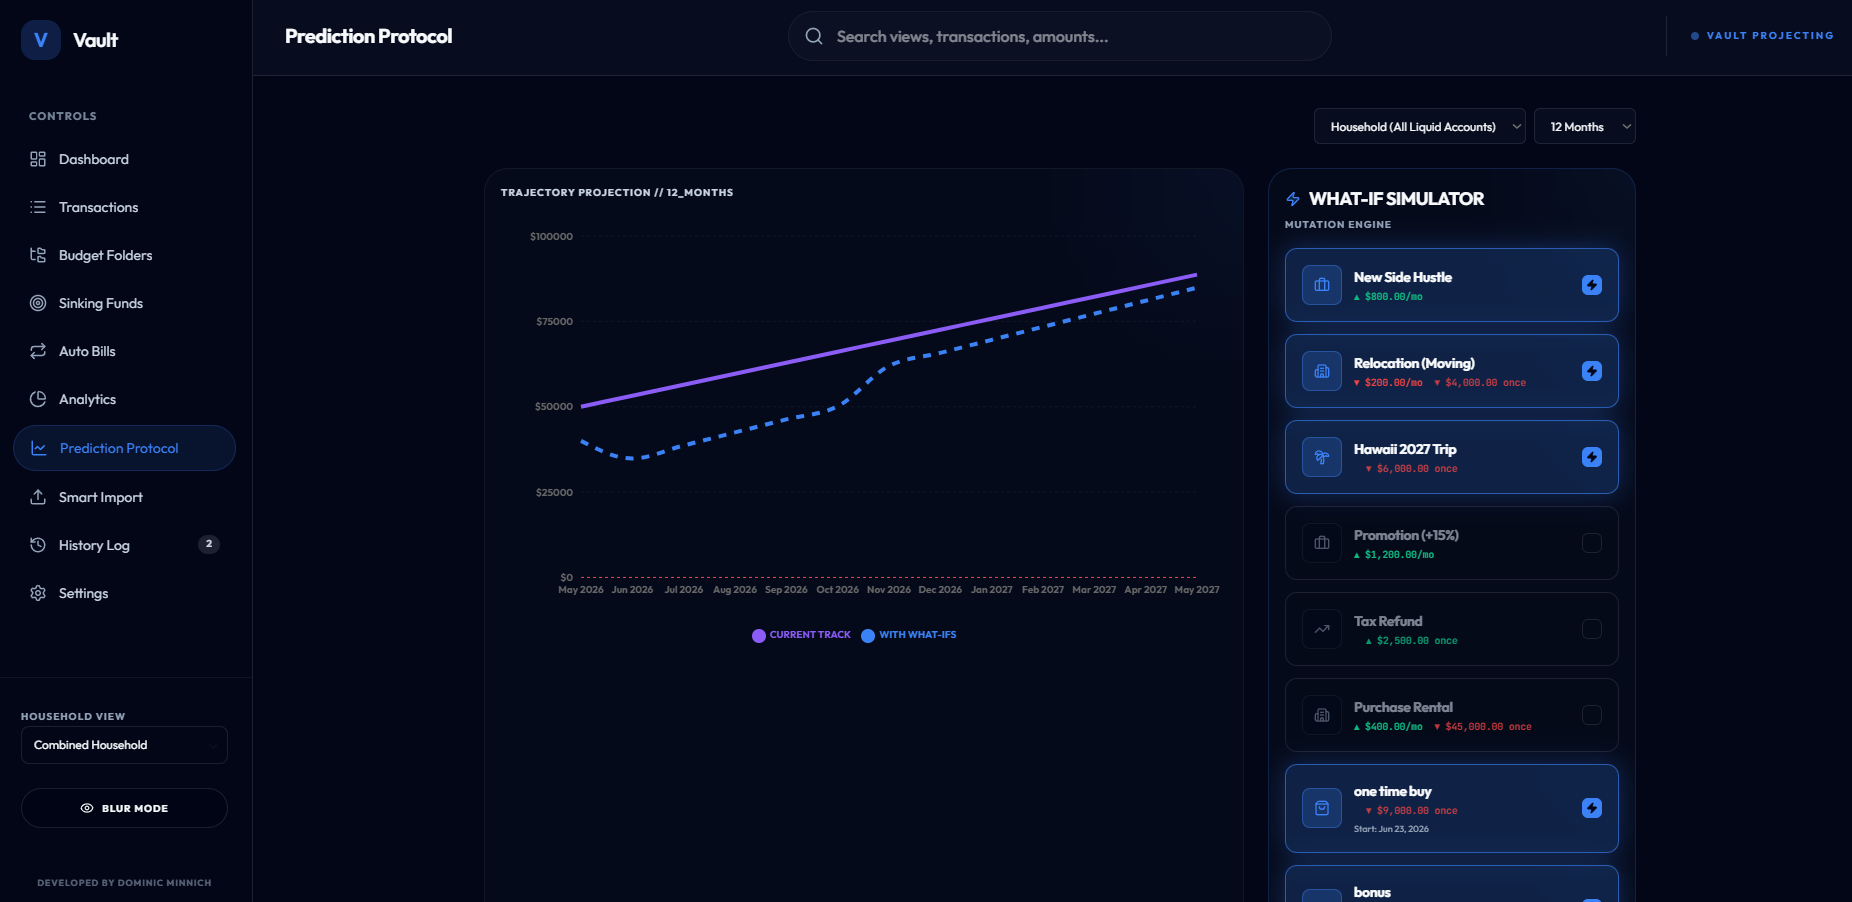
Task: Click the $9,000.00 once amount
Action: pyautogui.click(x=1412, y=811)
